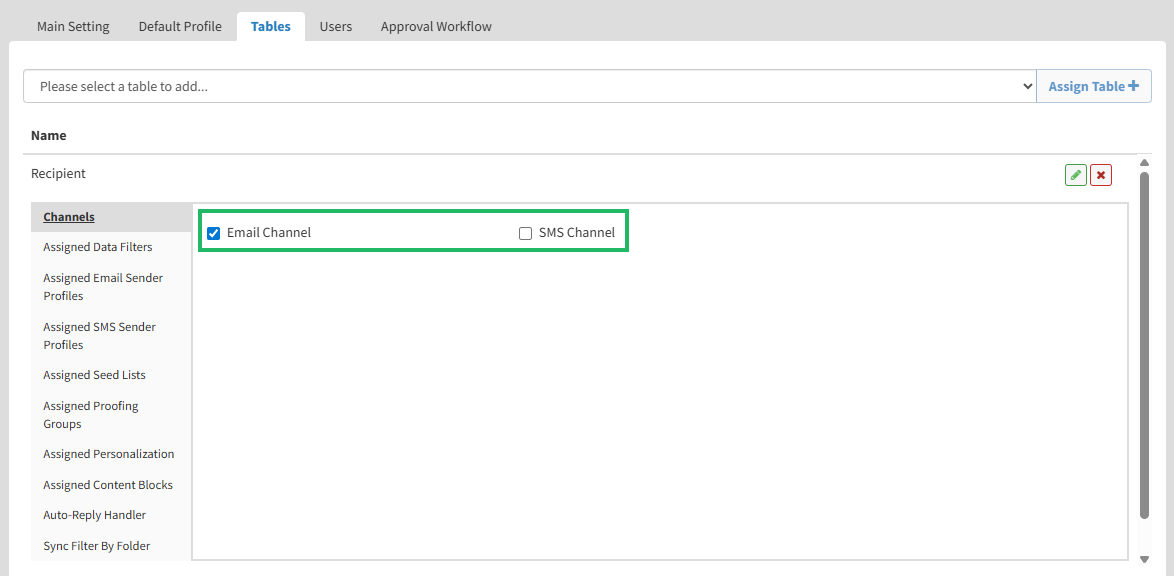Switch to the Main Setting tab
1174x576 pixels.
pos(73,26)
